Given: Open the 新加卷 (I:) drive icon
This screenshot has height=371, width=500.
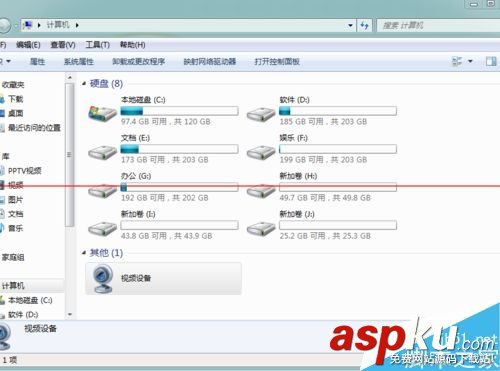Looking at the screenshot, I should [x=102, y=229].
